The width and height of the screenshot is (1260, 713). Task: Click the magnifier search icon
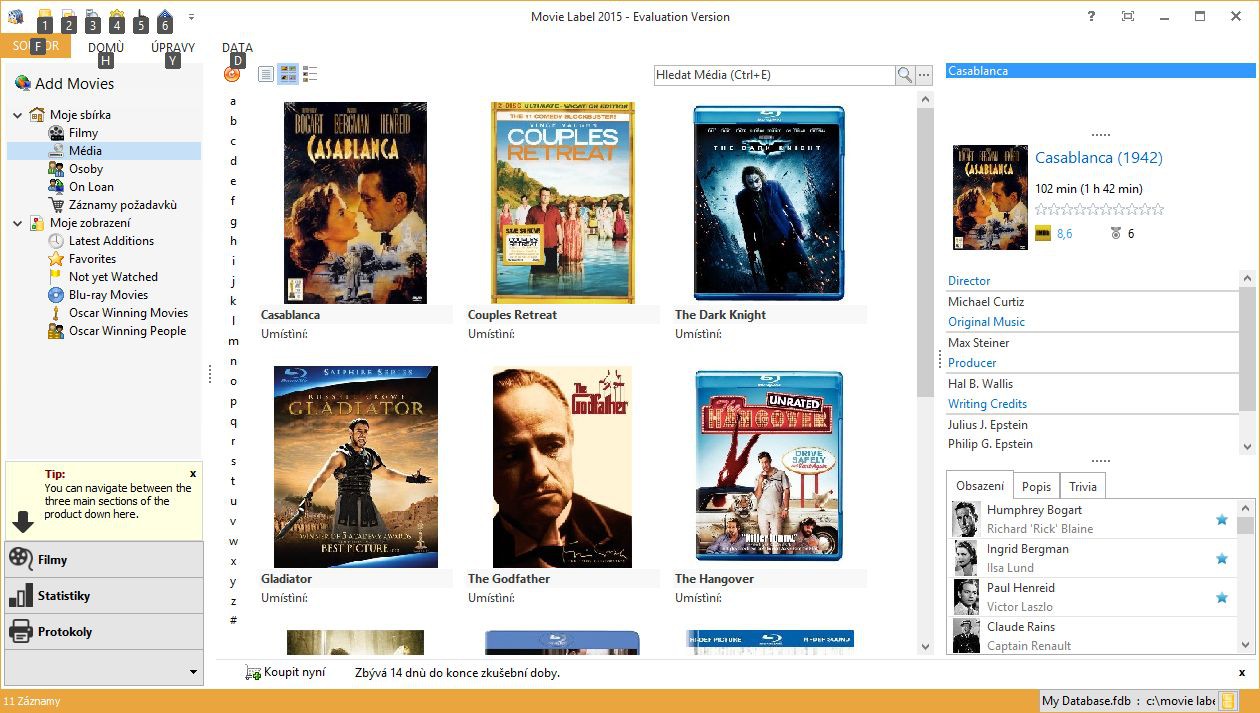[x=904, y=75]
